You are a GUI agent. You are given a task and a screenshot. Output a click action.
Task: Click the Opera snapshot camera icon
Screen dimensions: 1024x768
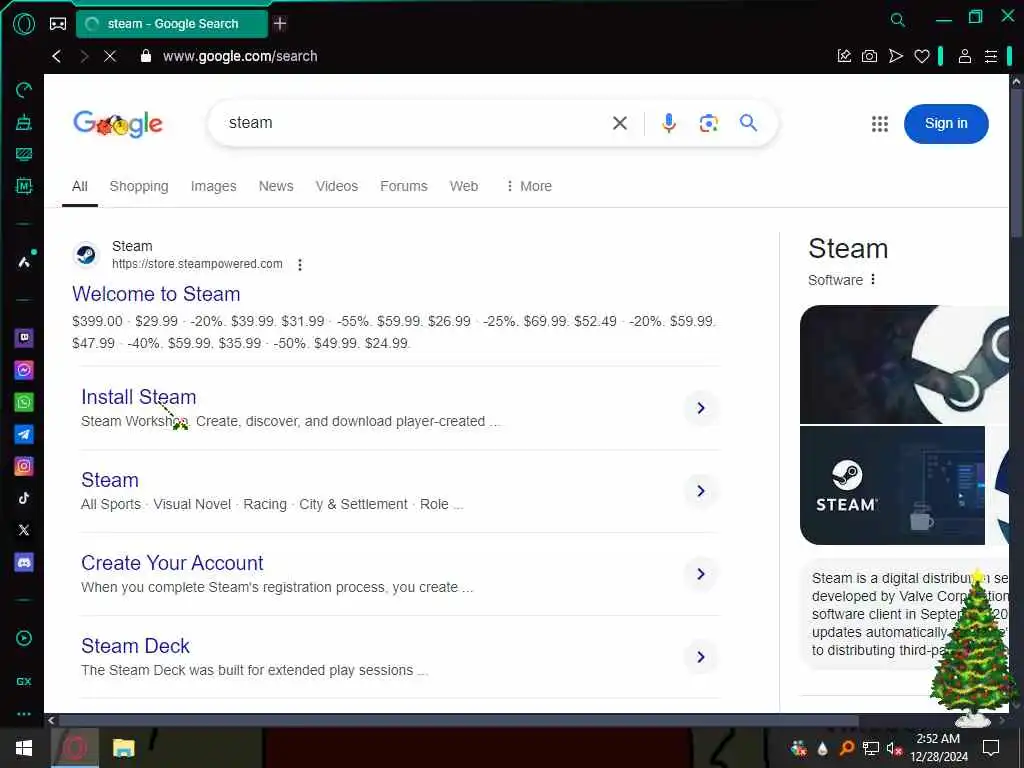point(869,56)
